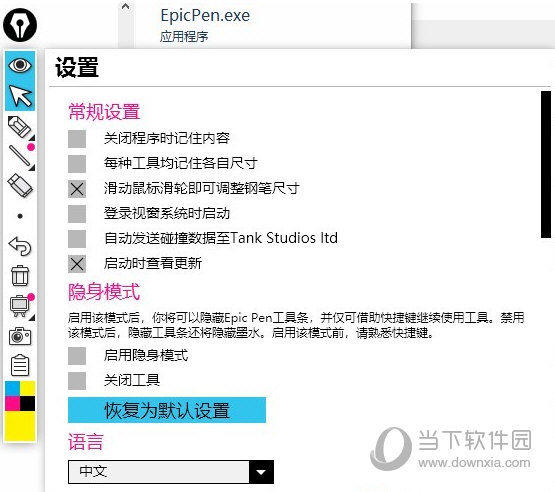Click the camera screenshot icon

click(x=20, y=336)
